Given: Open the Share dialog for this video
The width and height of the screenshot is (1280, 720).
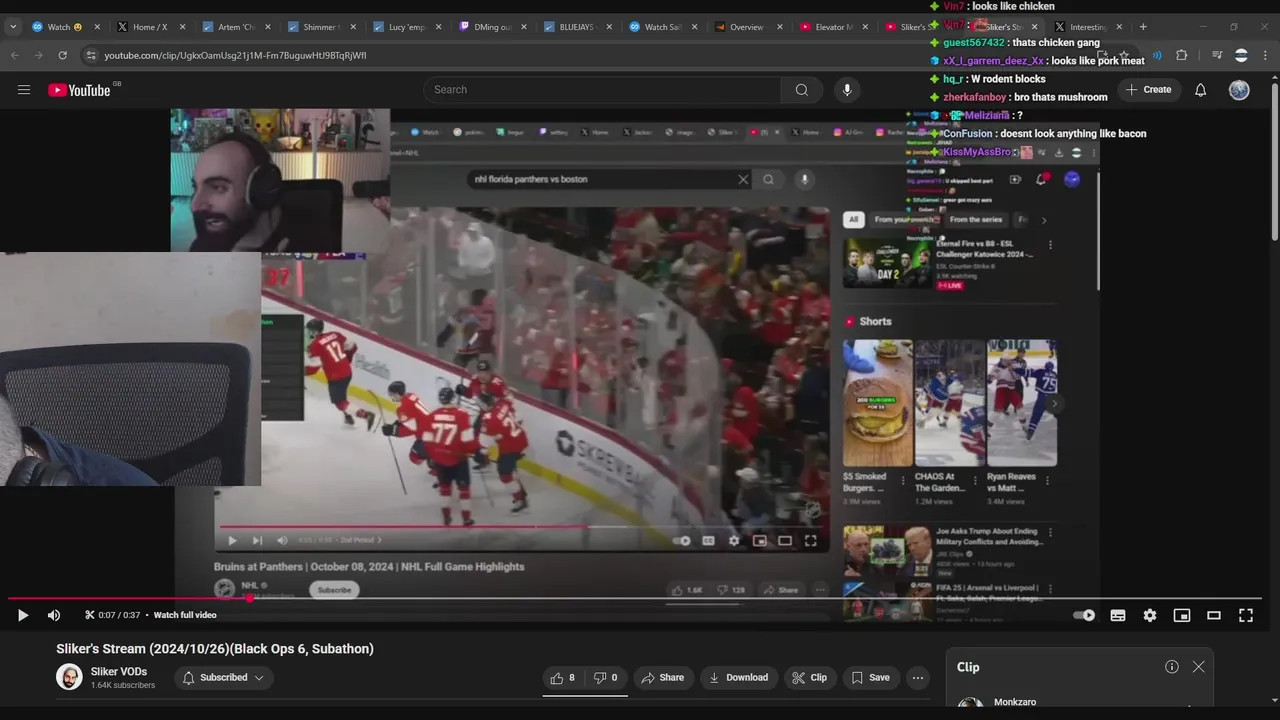Looking at the screenshot, I should (x=663, y=678).
